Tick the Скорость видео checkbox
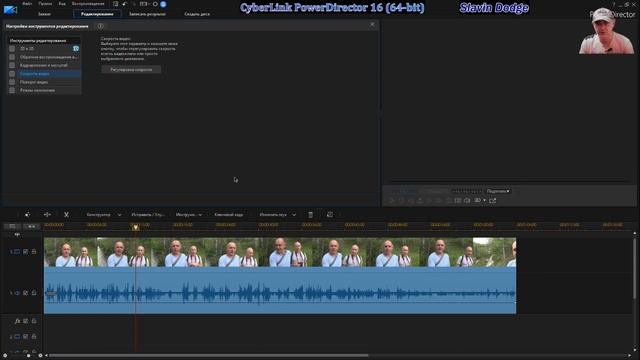 point(12,74)
